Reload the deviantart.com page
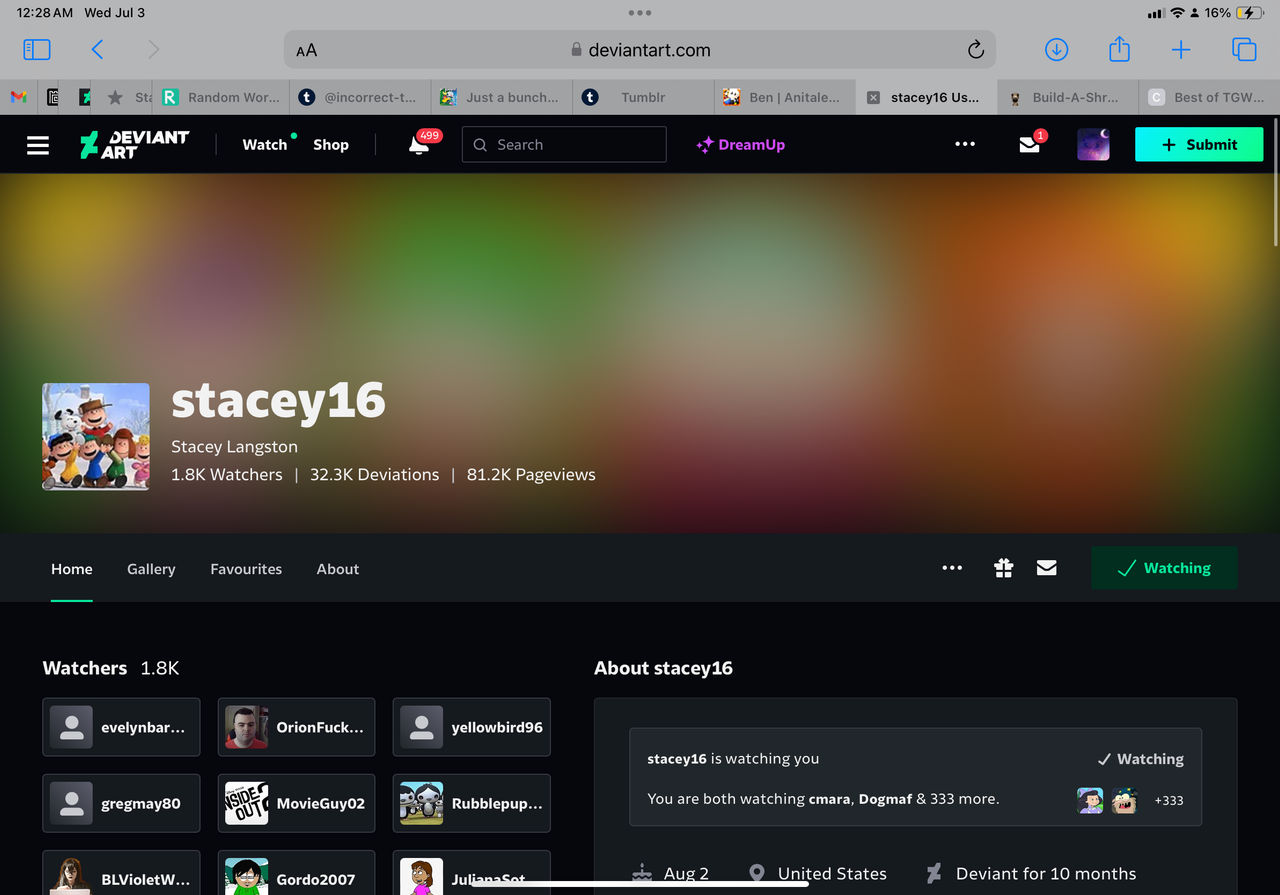The width and height of the screenshot is (1280, 895). click(976, 50)
